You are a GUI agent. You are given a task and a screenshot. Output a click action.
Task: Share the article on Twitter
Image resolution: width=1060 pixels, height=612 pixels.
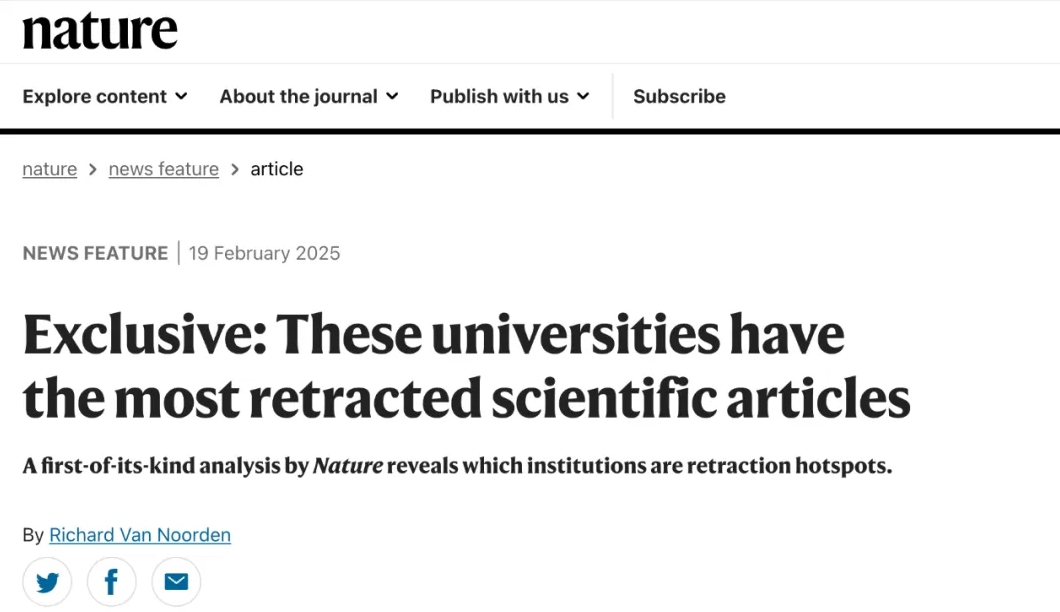(x=47, y=582)
